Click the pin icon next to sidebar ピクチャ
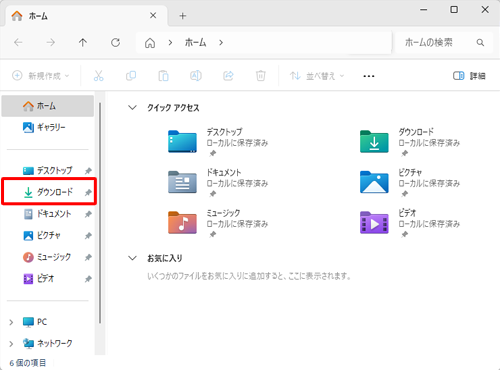The width and height of the screenshot is (500, 370). pyautogui.click(x=88, y=236)
